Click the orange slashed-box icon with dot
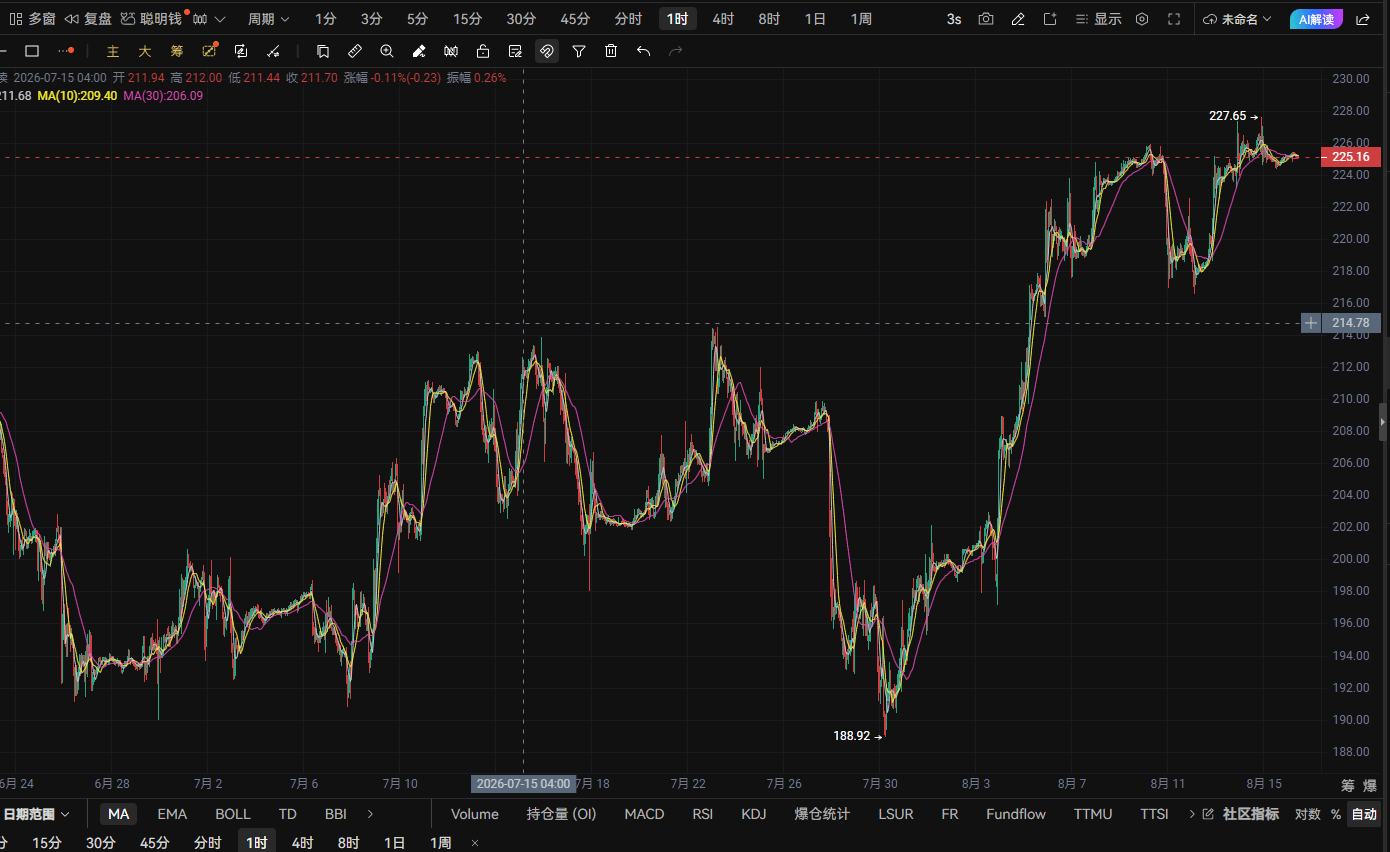 pos(209,50)
